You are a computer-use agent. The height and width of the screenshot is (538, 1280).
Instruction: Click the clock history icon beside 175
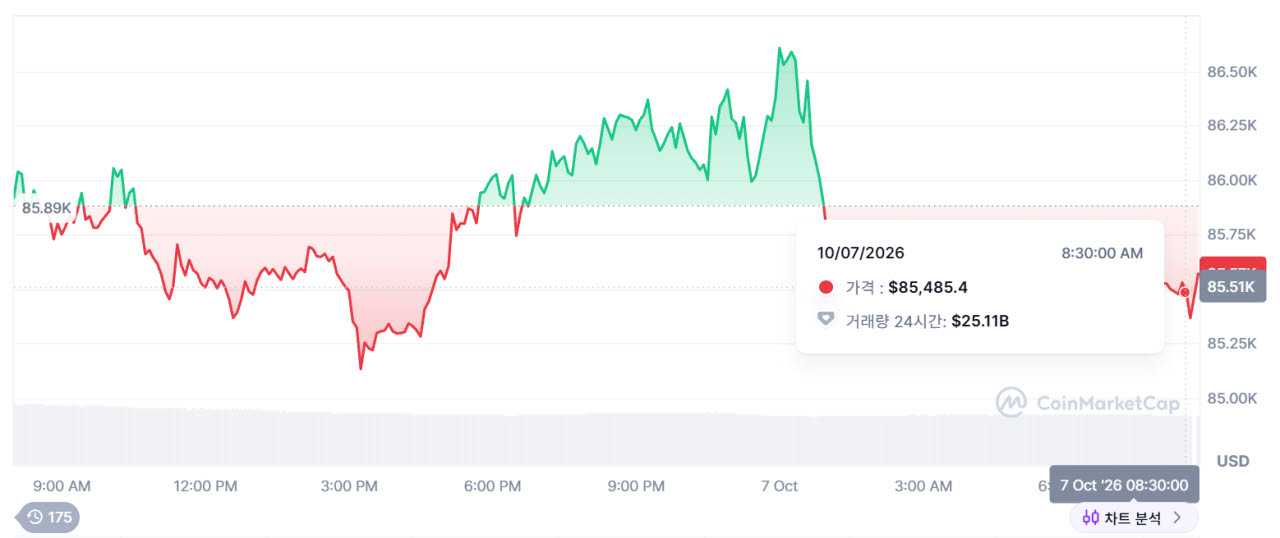click(35, 517)
